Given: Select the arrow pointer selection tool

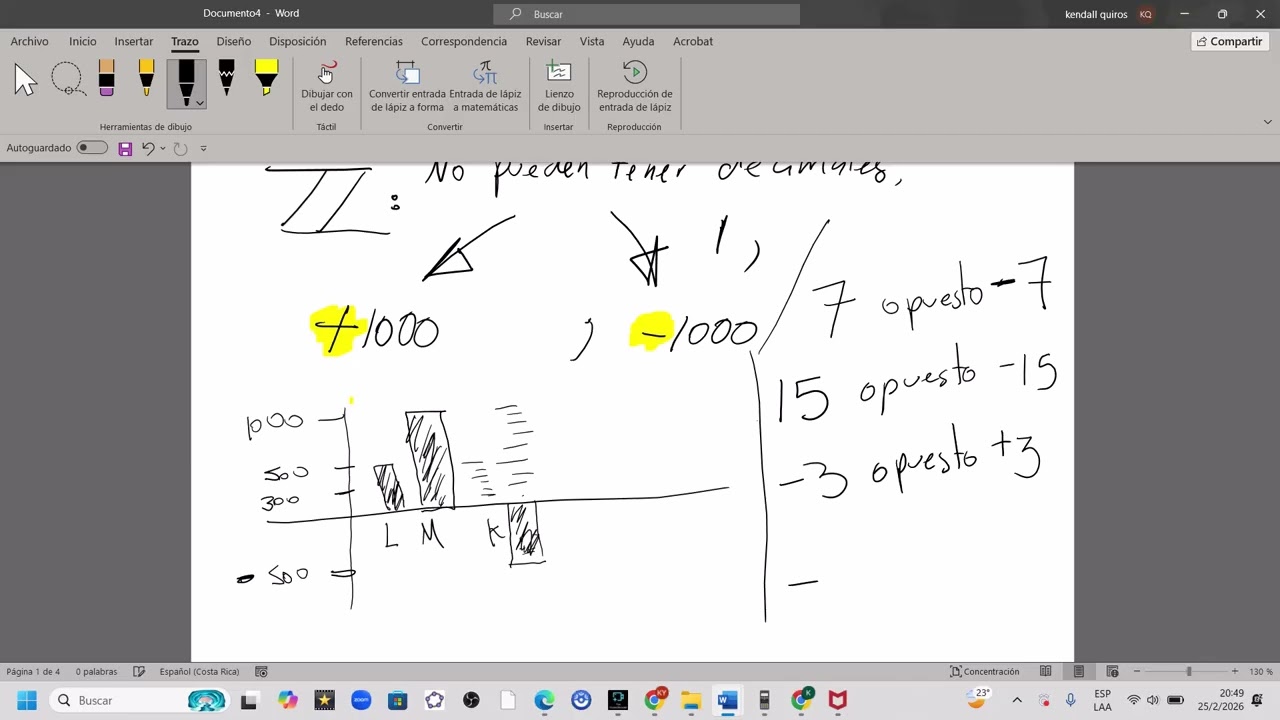Looking at the screenshot, I should point(25,79).
